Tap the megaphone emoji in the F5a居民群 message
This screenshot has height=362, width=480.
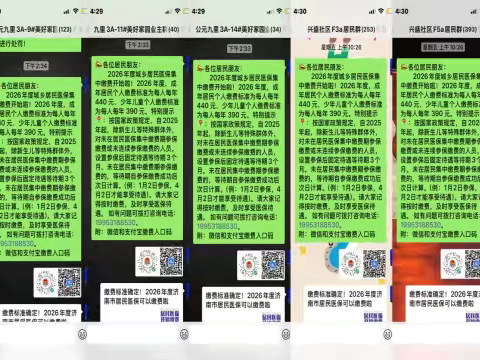404,67
